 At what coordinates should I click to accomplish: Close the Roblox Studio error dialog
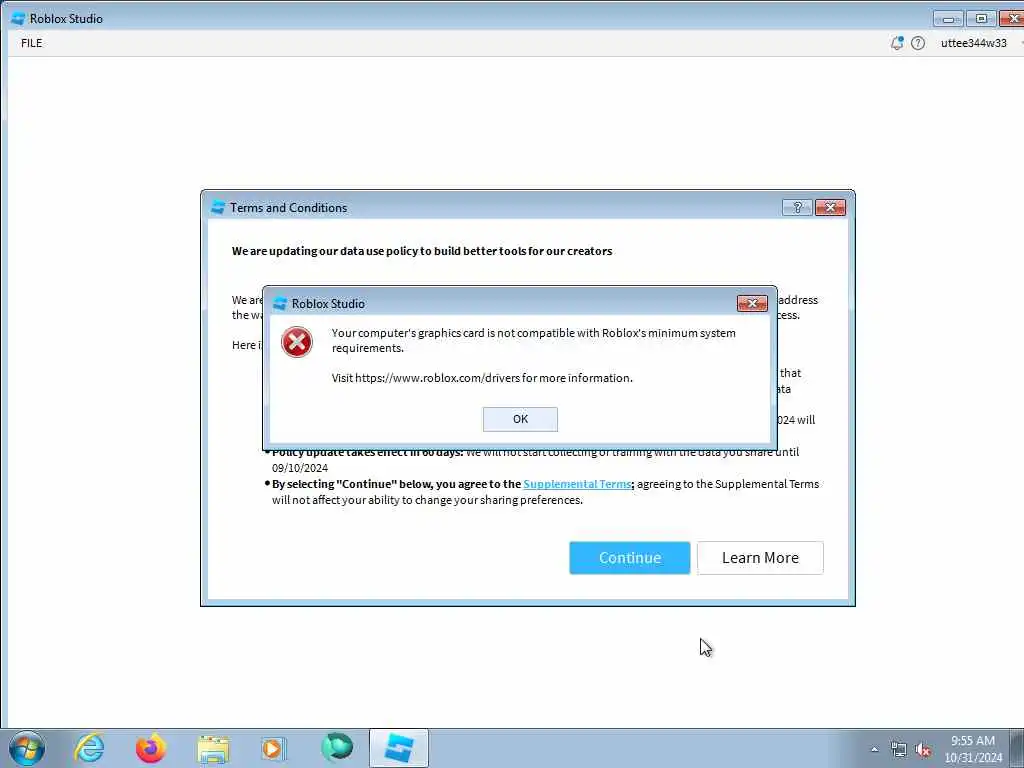pos(752,303)
